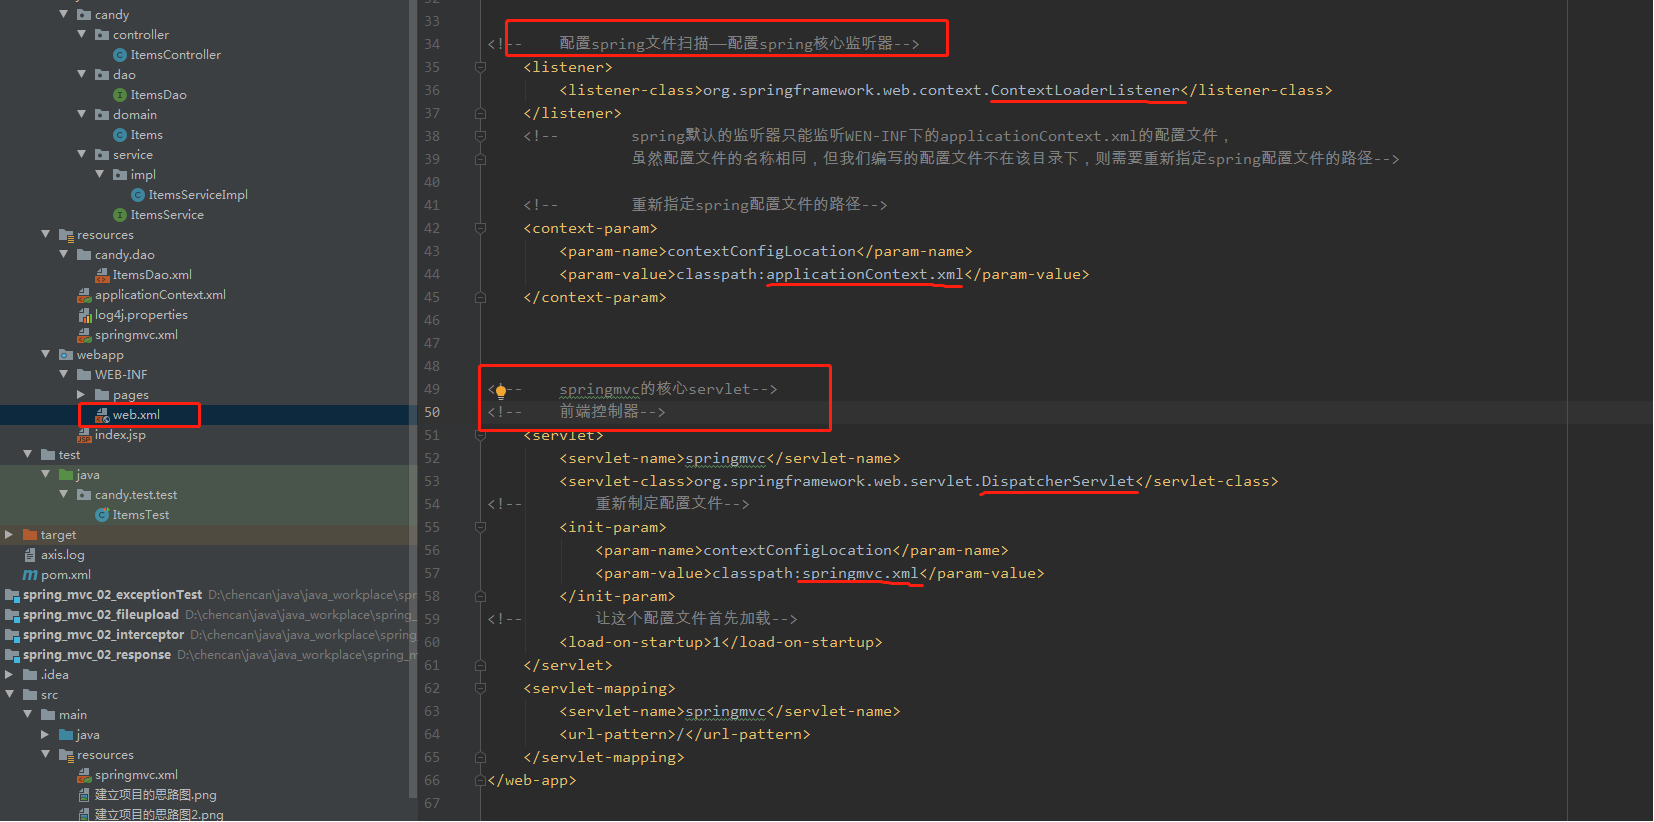Collapse the service package
The width and height of the screenshot is (1654, 822).
pos(82,154)
